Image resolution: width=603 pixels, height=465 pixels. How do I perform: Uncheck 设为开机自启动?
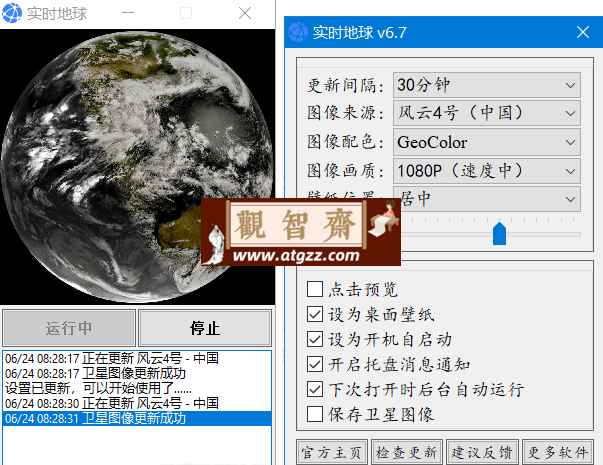[x=315, y=339]
